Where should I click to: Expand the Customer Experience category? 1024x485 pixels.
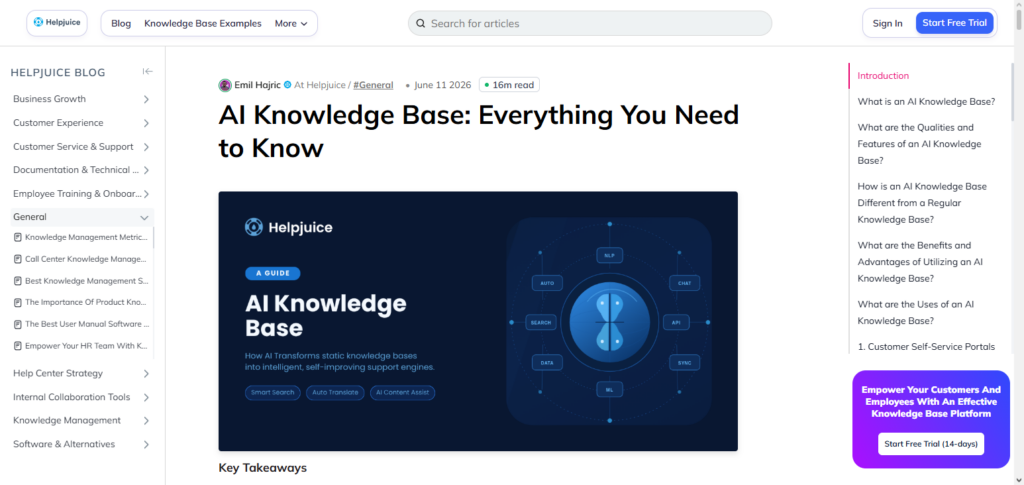tap(146, 123)
